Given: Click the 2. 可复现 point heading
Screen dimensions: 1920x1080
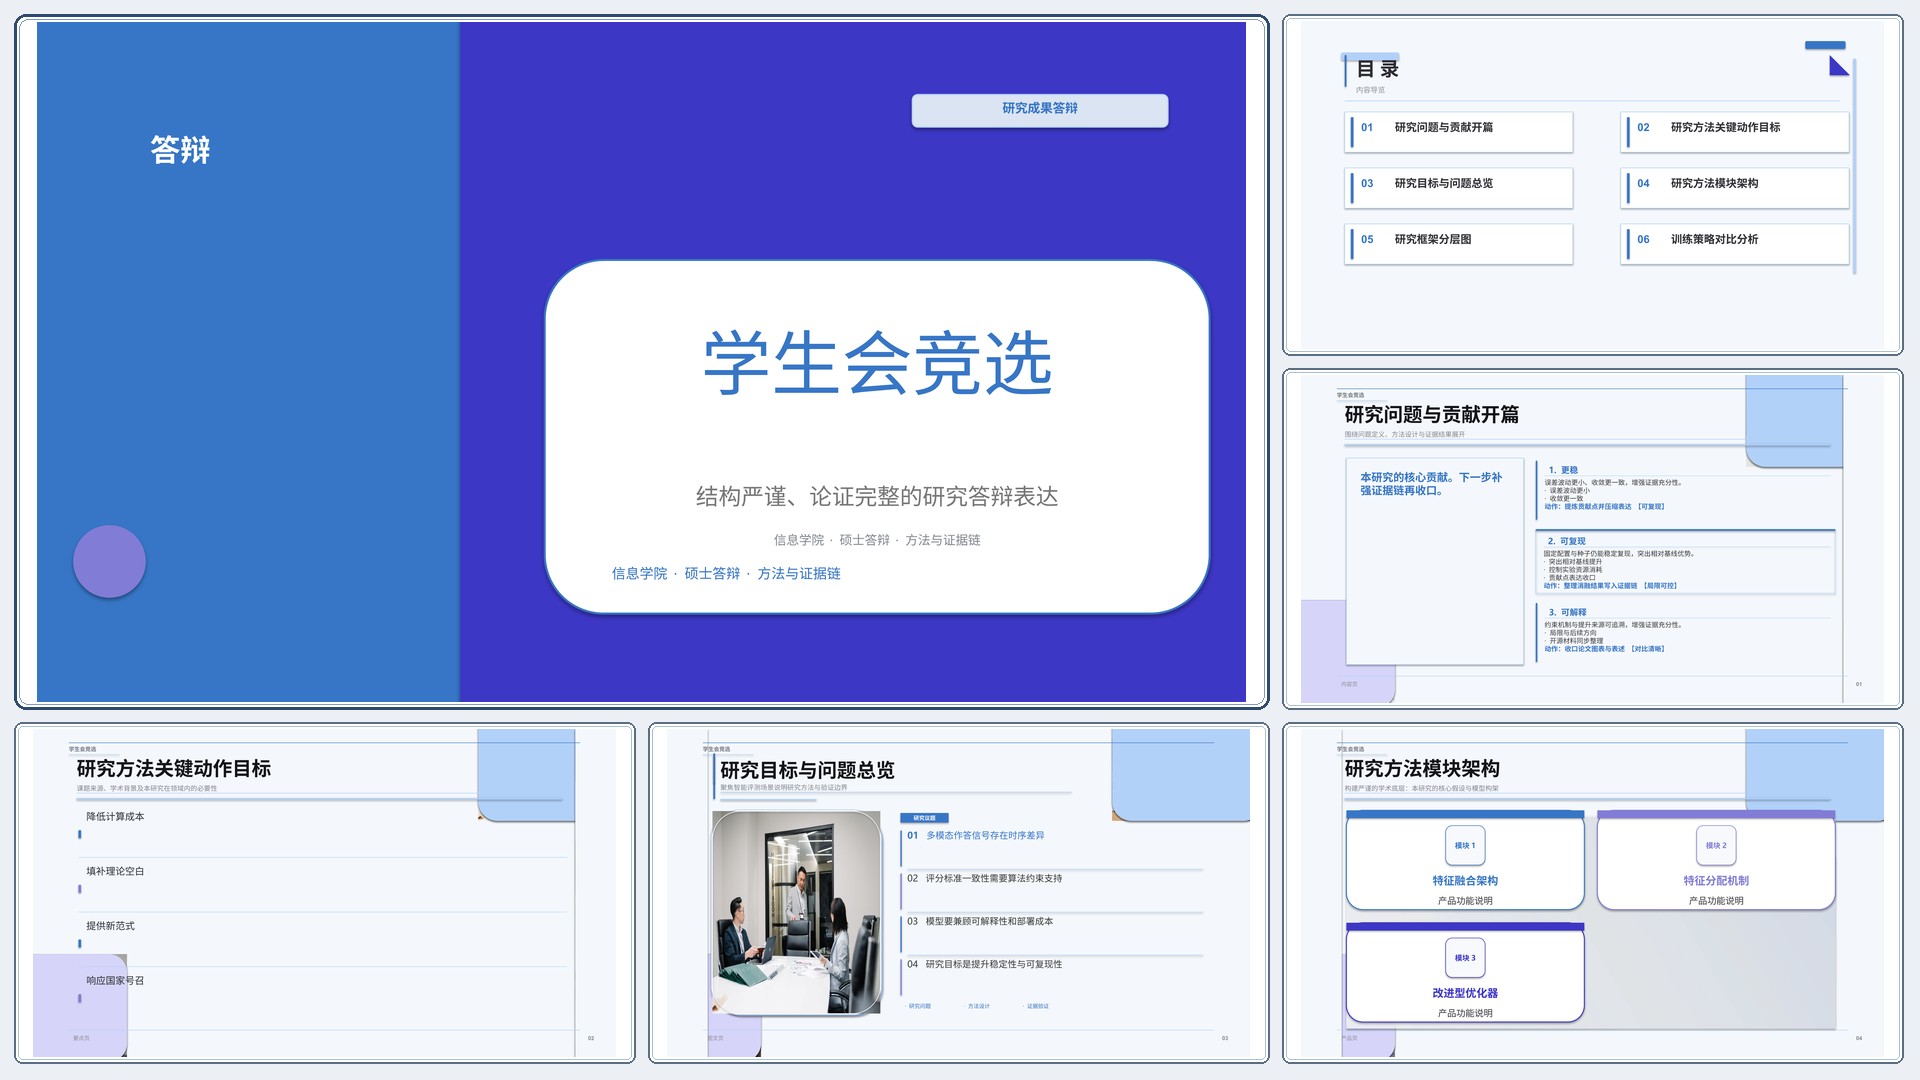Looking at the screenshot, I should 1566,541.
